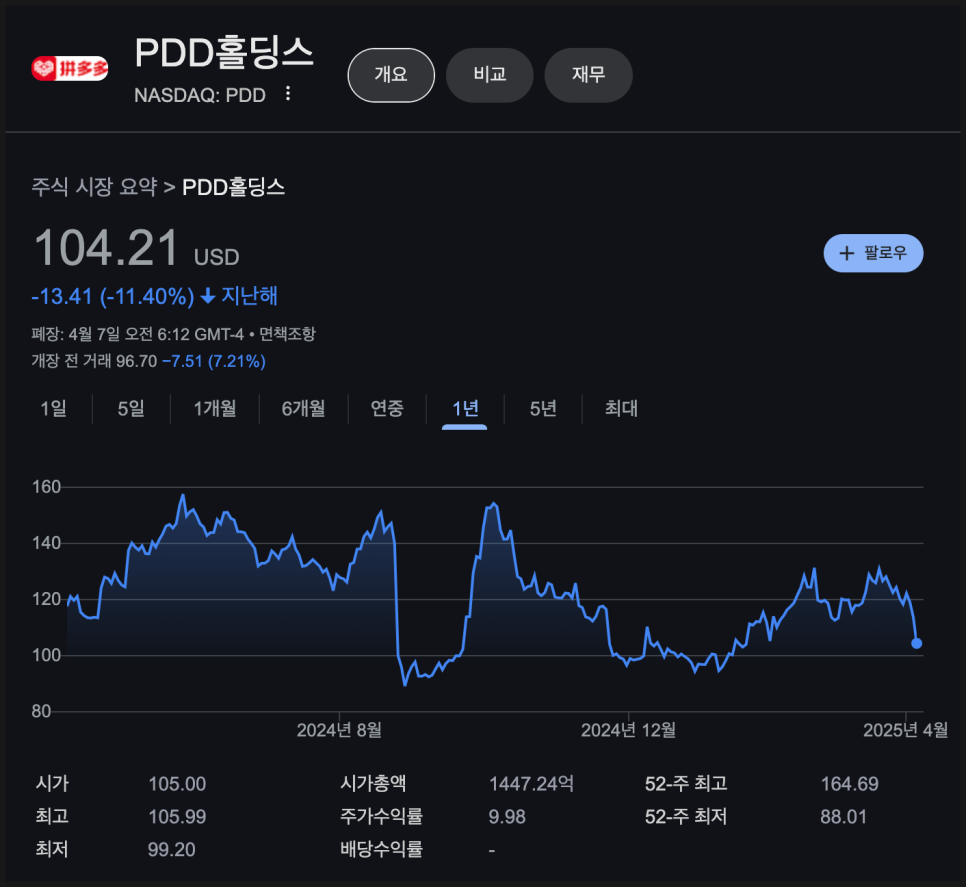Click the 120 y-axis label

point(46,599)
